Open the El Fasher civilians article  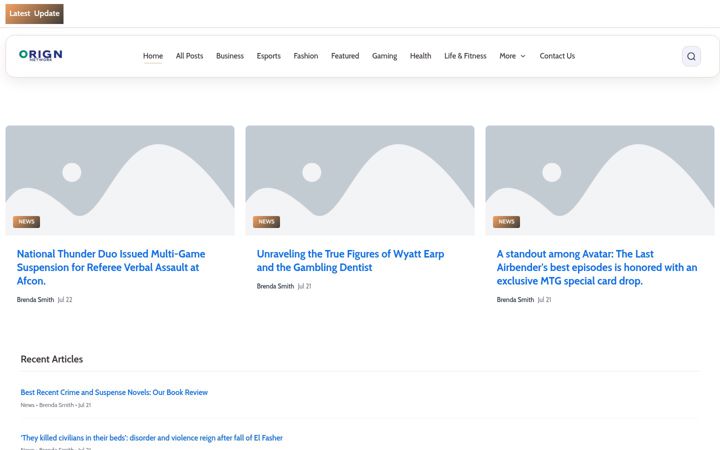[x=152, y=438]
